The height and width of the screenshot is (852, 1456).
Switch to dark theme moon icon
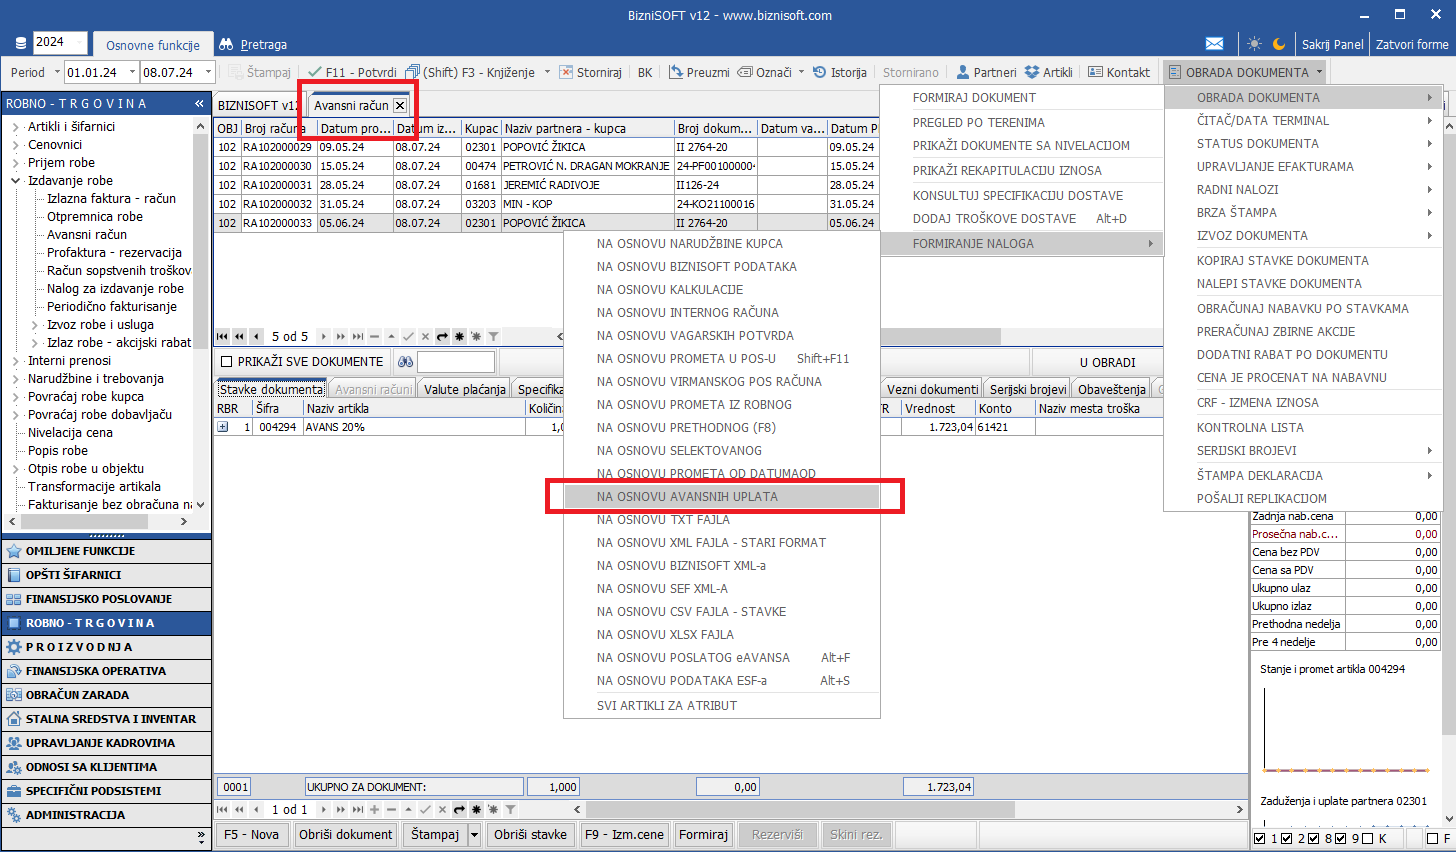click(1279, 44)
